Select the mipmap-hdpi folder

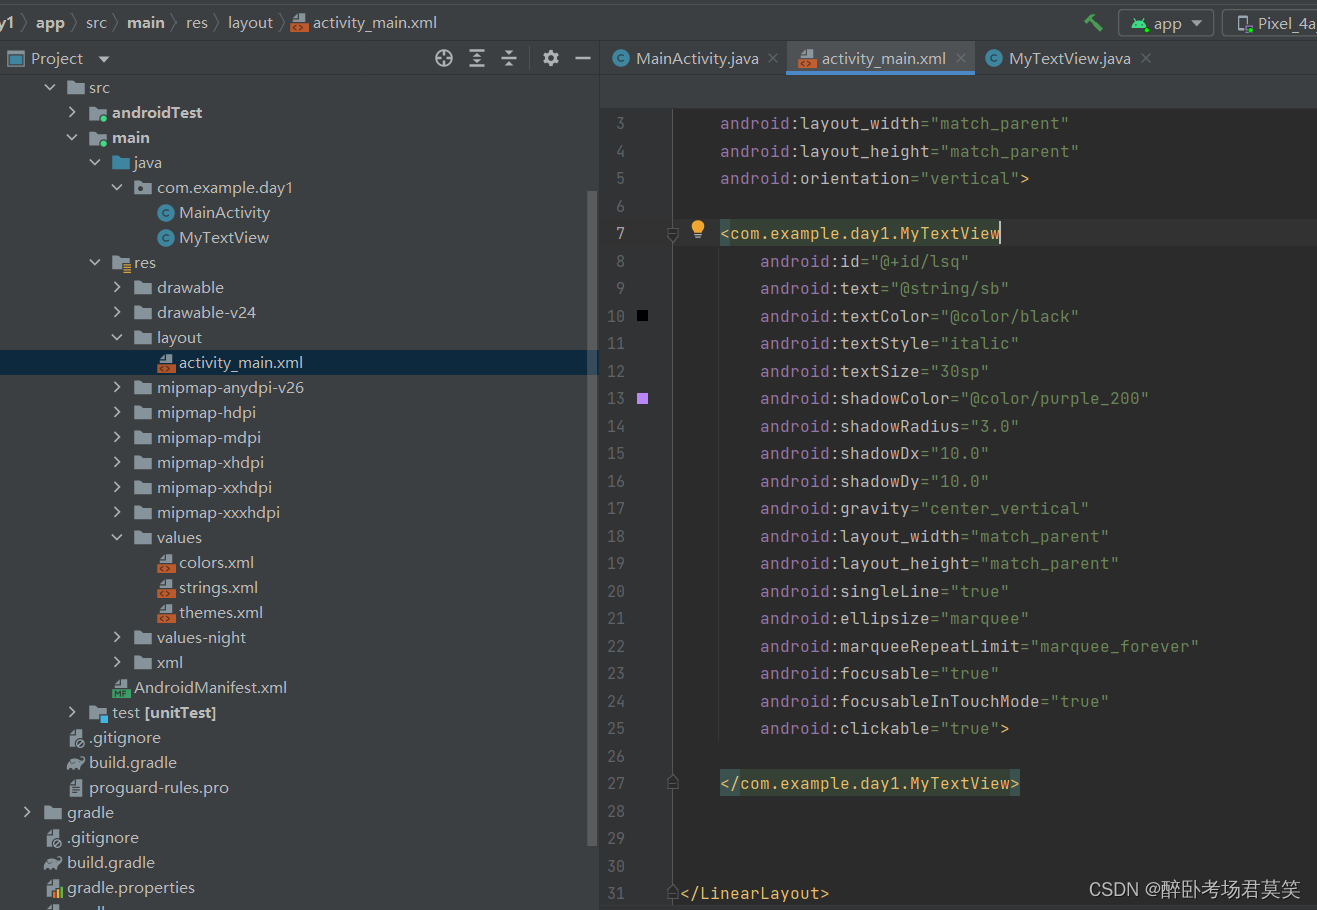(195, 412)
